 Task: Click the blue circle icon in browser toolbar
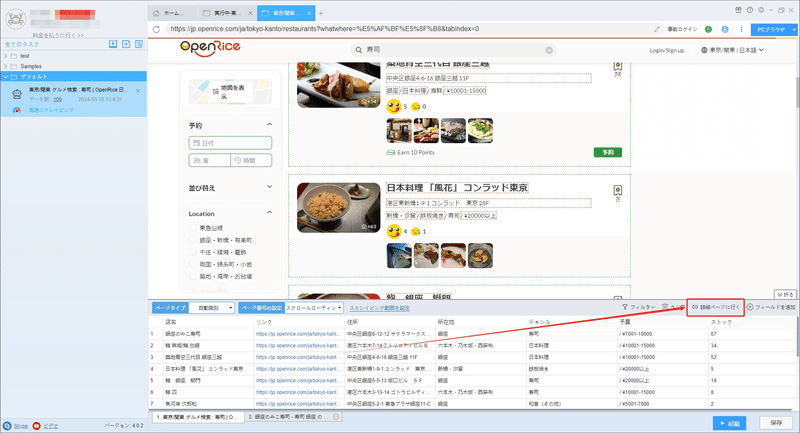725,29
